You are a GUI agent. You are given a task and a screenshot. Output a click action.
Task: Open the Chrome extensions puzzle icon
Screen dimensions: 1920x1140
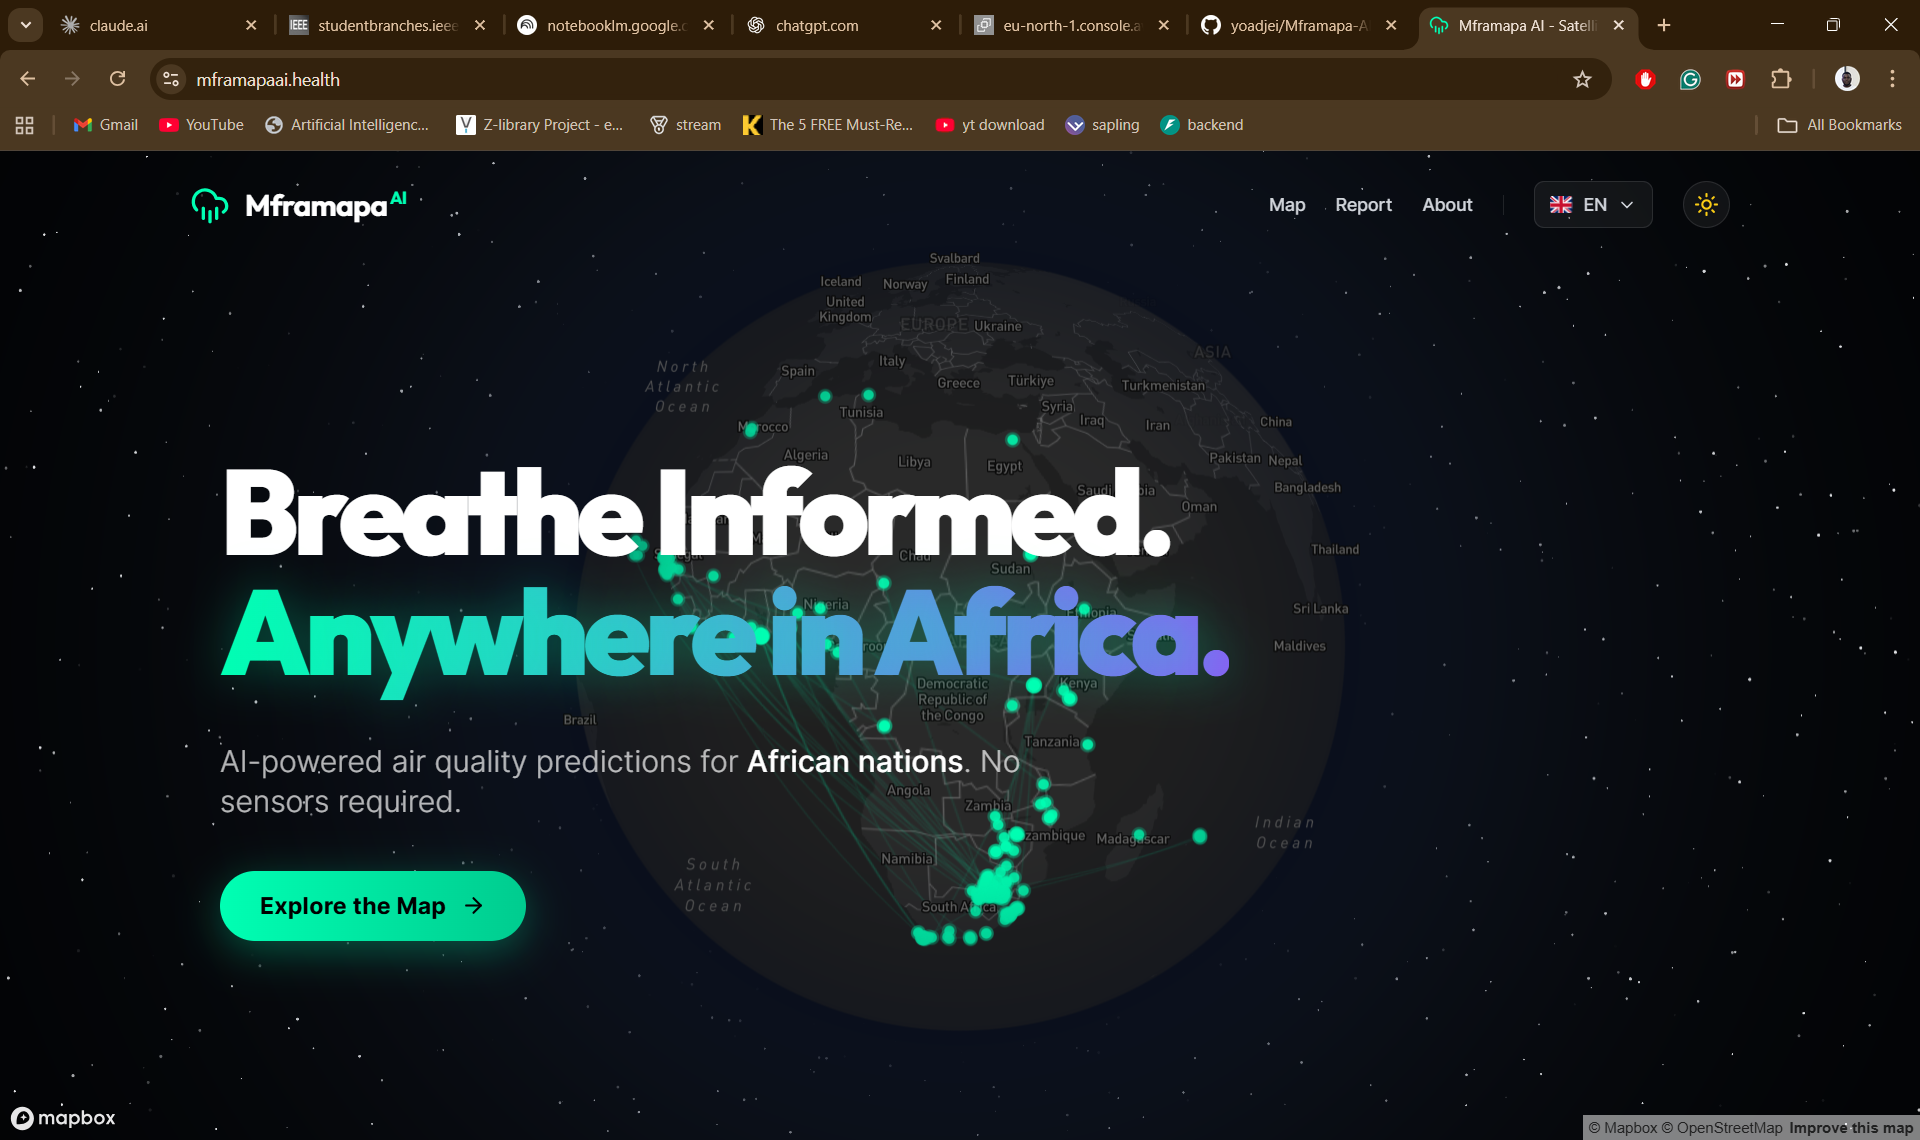[1781, 79]
